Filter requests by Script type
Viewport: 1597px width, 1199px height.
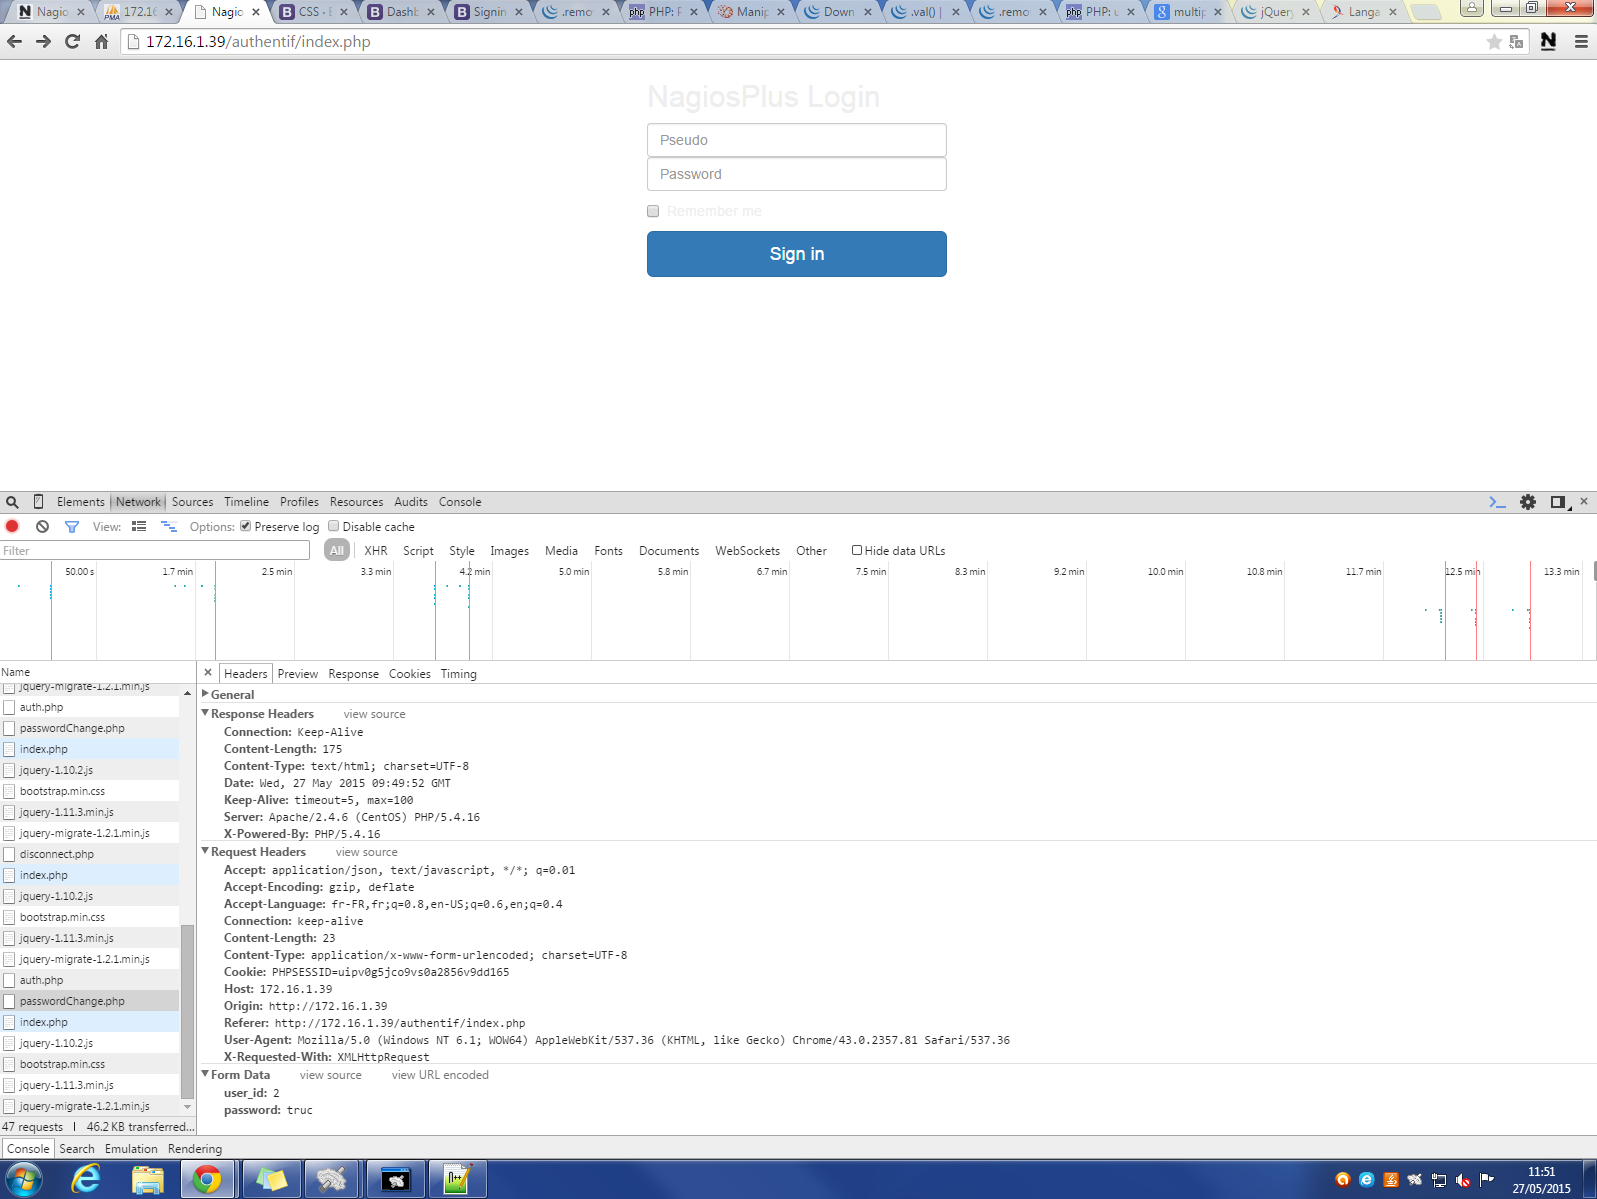point(418,551)
